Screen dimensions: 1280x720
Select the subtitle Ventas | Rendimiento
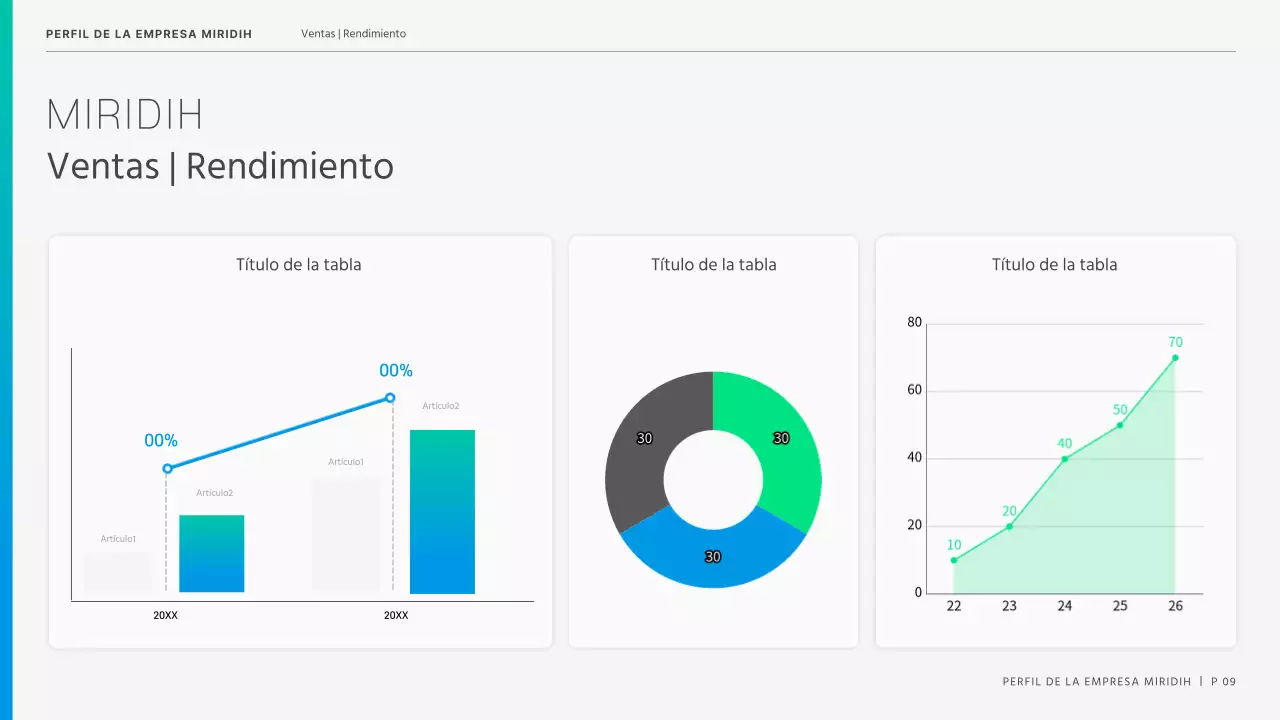pyautogui.click(x=220, y=166)
